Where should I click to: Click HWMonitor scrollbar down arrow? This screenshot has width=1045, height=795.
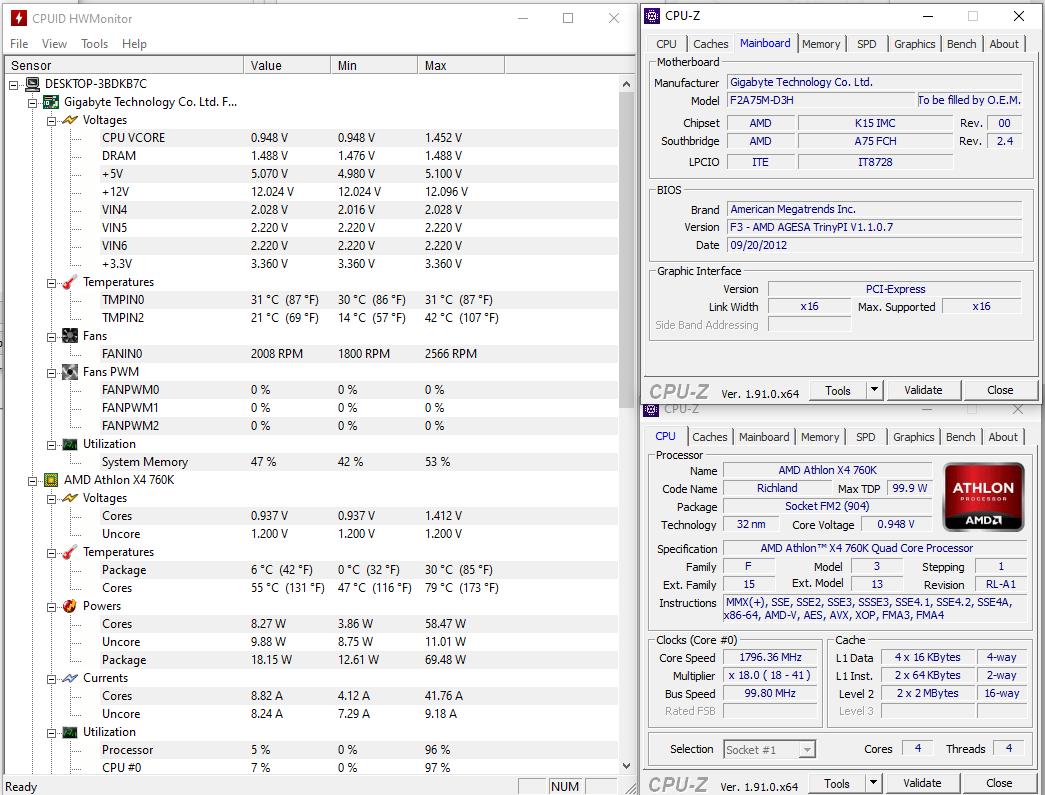[x=626, y=766]
